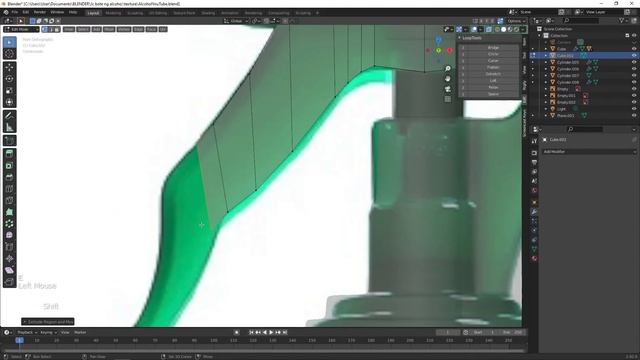Select the Rotate tool
Image resolution: width=640 pixels, height=360 pixels.
9,79
